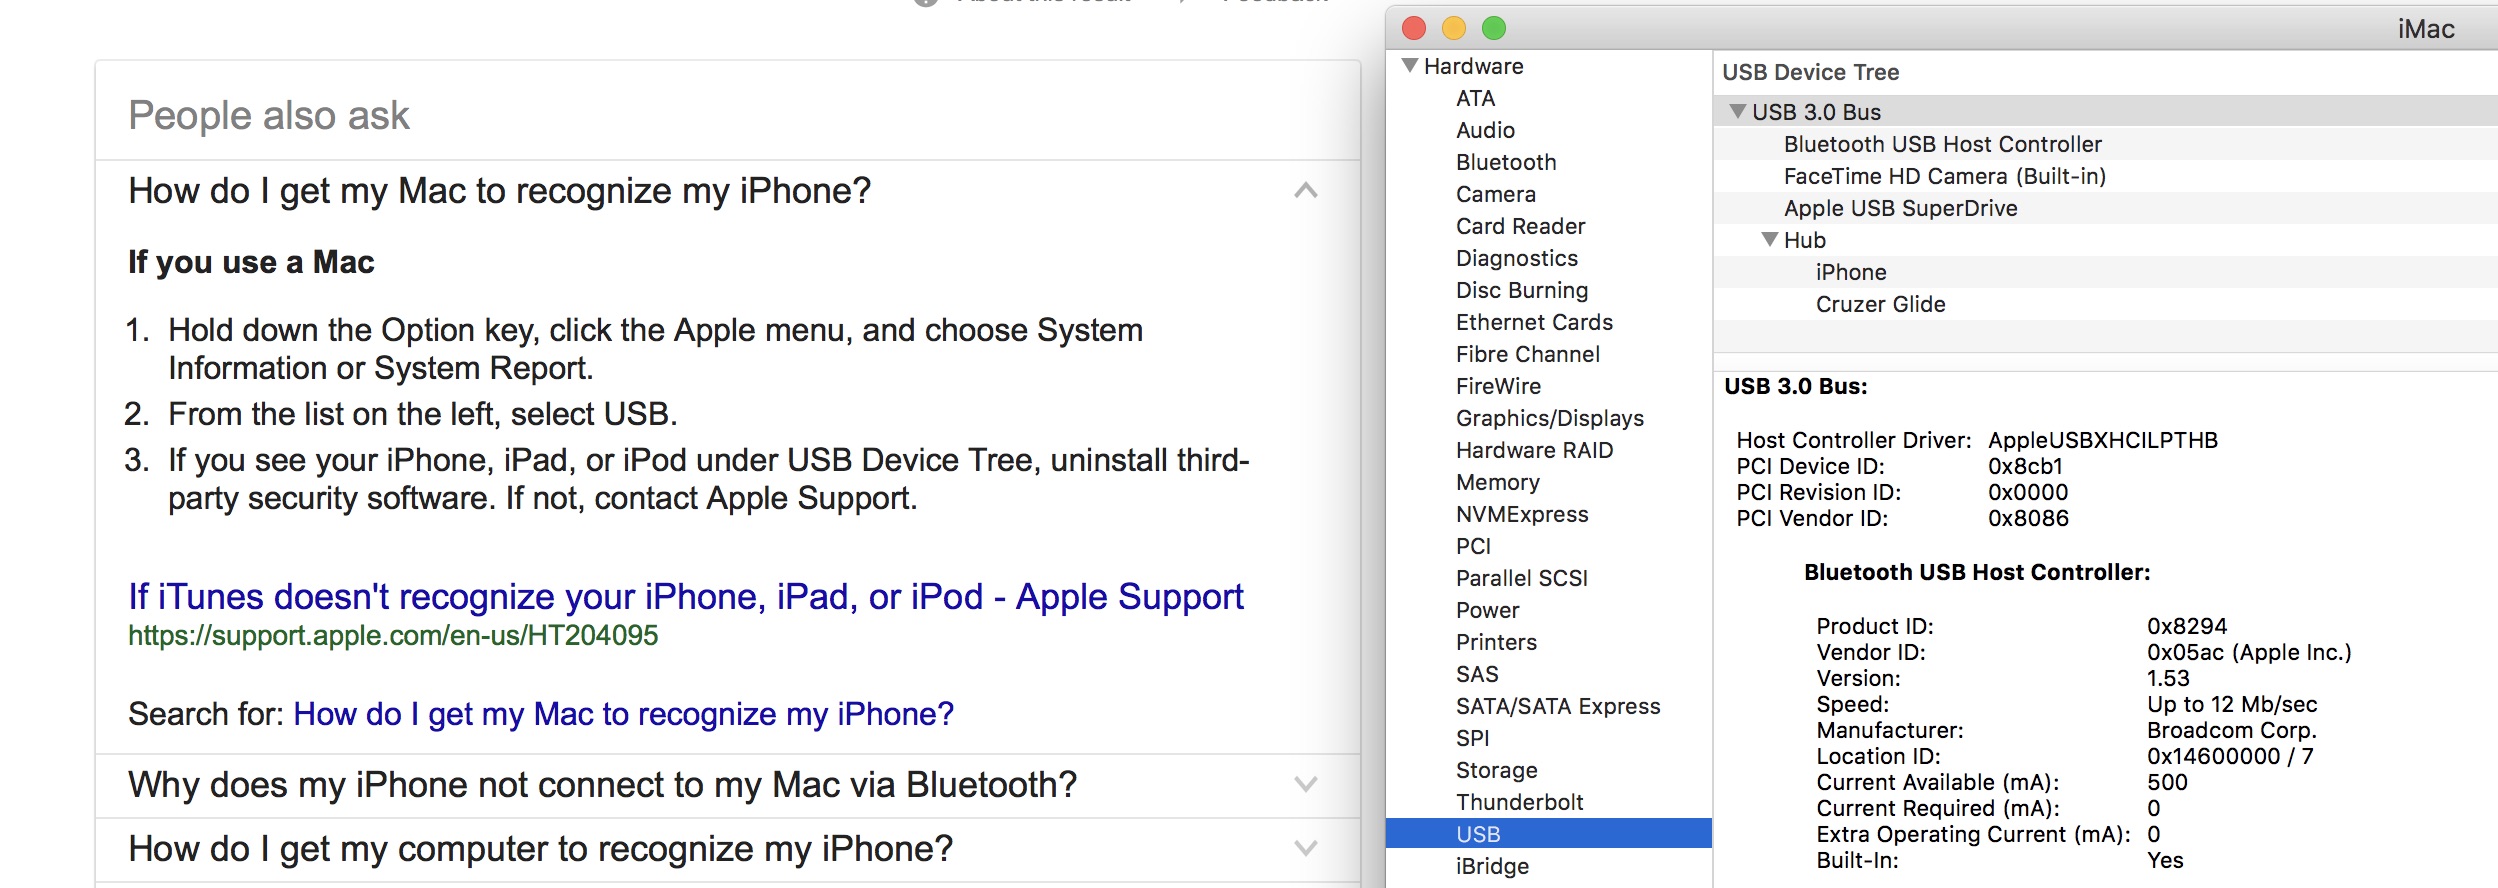
Task: Select Storage in the sidebar
Action: coord(1497,770)
